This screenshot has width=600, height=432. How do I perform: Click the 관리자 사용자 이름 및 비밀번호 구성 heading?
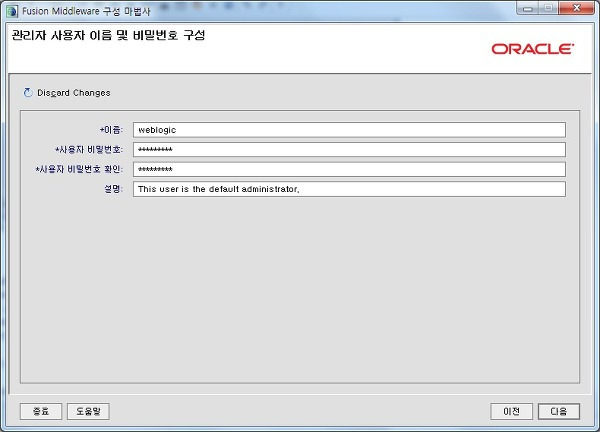tap(109, 35)
